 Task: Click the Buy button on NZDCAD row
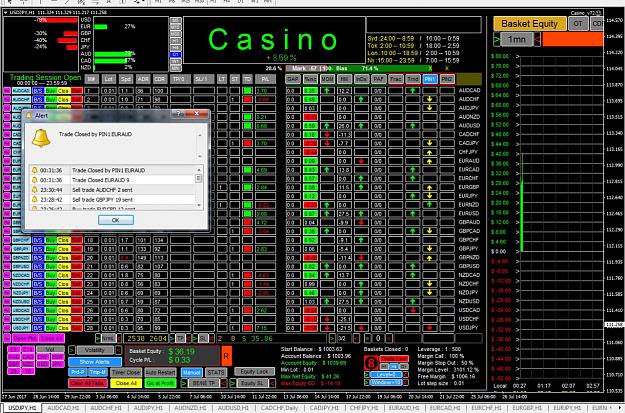51,275
